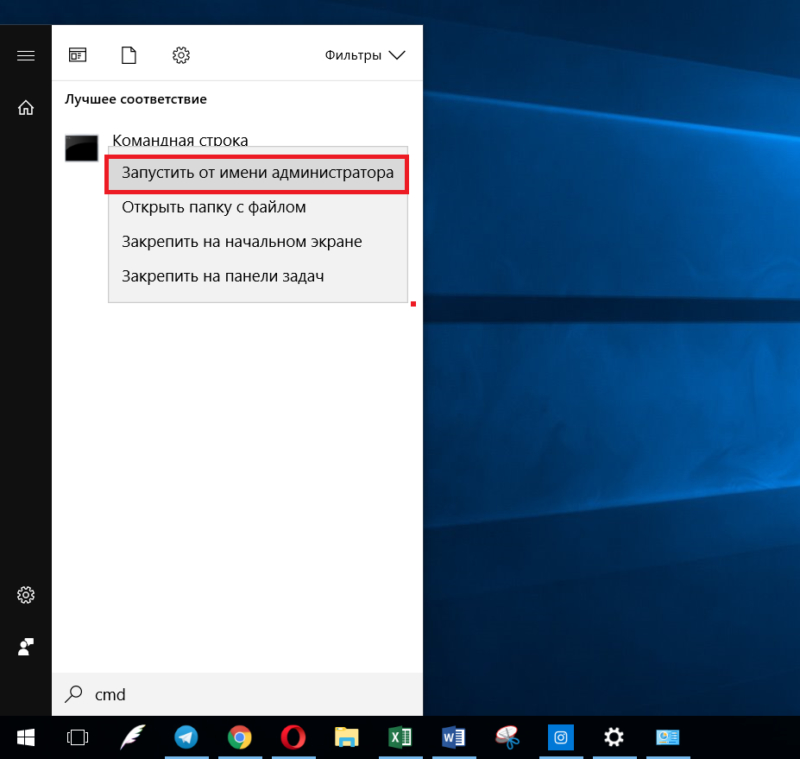Open the settings gear in left sidebar

26,595
